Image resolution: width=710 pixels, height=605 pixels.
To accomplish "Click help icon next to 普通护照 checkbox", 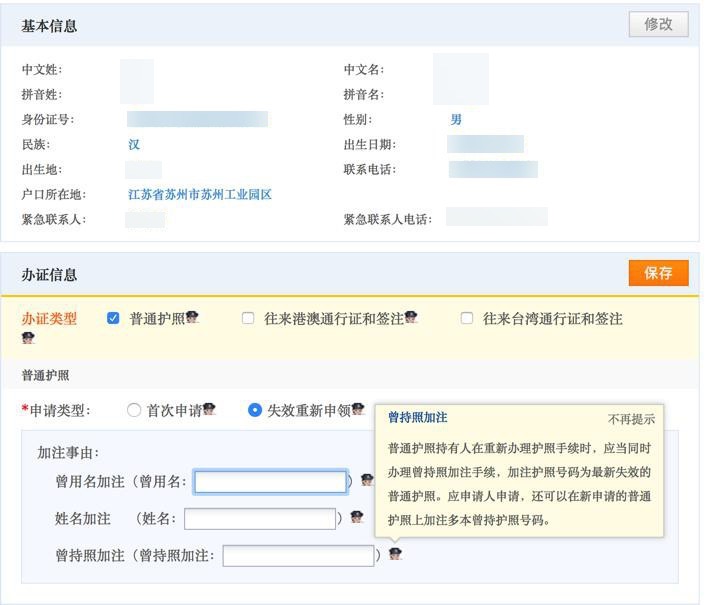I will (192, 317).
